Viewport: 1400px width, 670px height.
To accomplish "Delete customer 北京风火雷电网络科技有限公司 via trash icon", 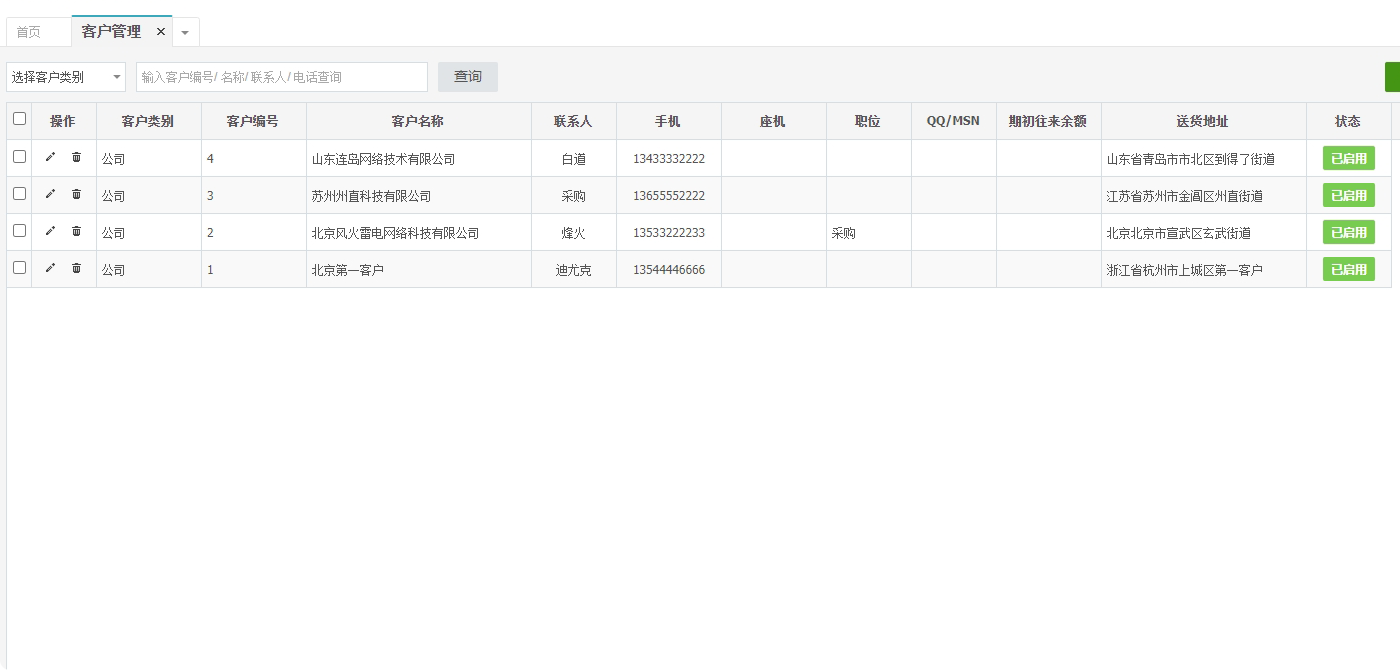I will coord(76,231).
